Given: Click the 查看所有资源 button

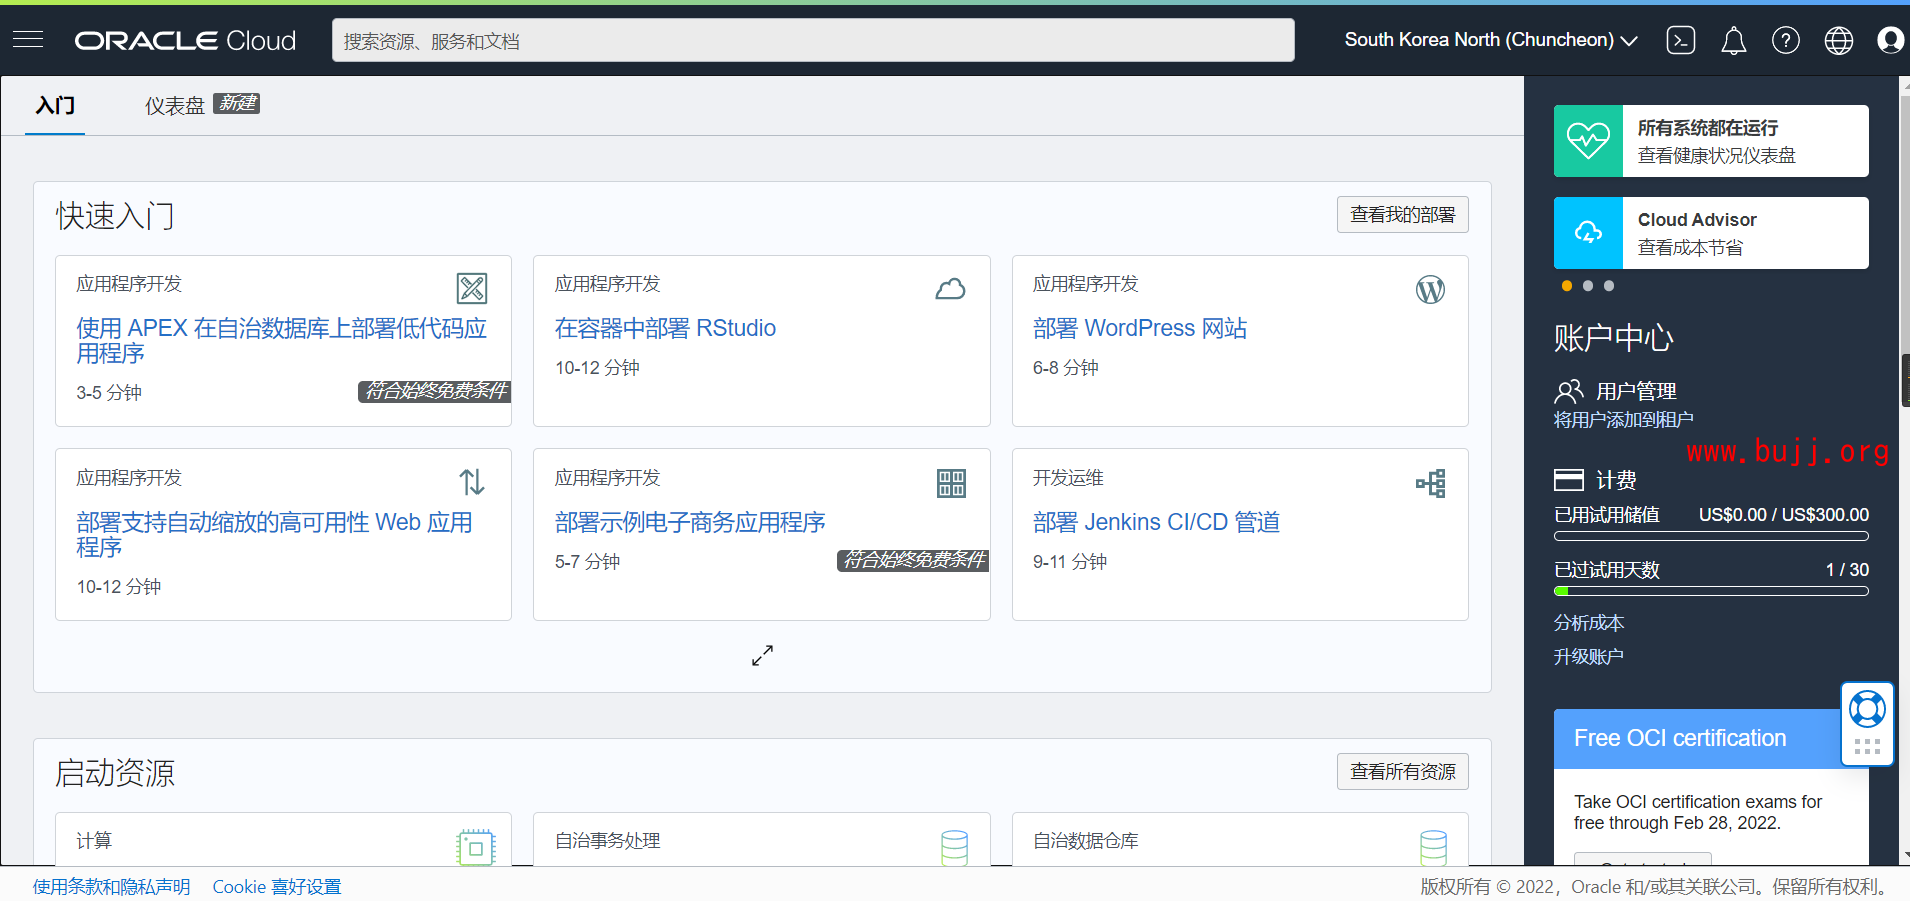Looking at the screenshot, I should (1402, 772).
